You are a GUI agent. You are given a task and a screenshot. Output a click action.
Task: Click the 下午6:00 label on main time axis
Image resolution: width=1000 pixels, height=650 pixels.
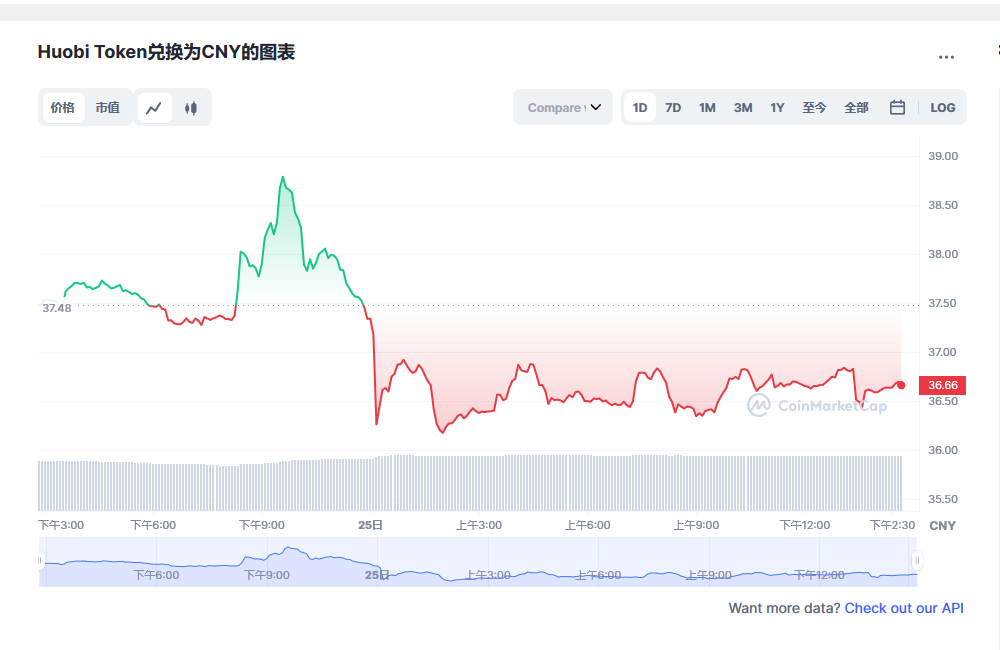(x=153, y=526)
